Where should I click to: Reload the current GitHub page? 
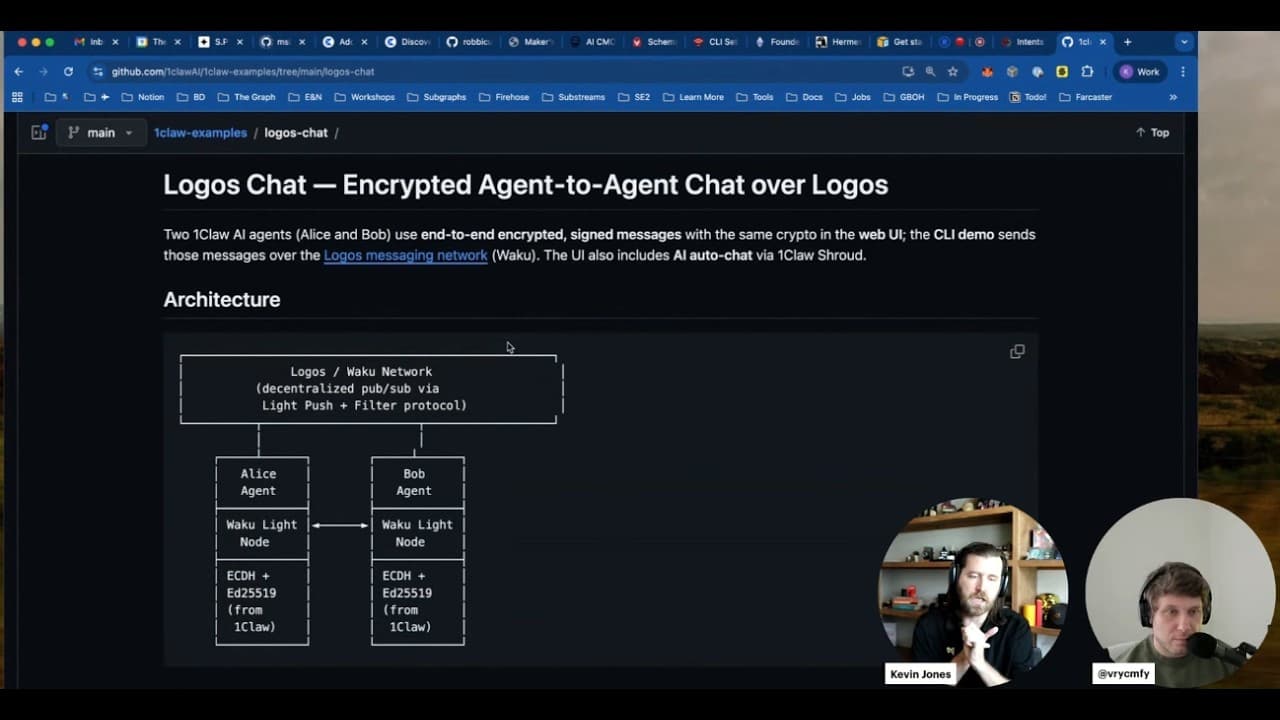pyautogui.click(x=68, y=72)
